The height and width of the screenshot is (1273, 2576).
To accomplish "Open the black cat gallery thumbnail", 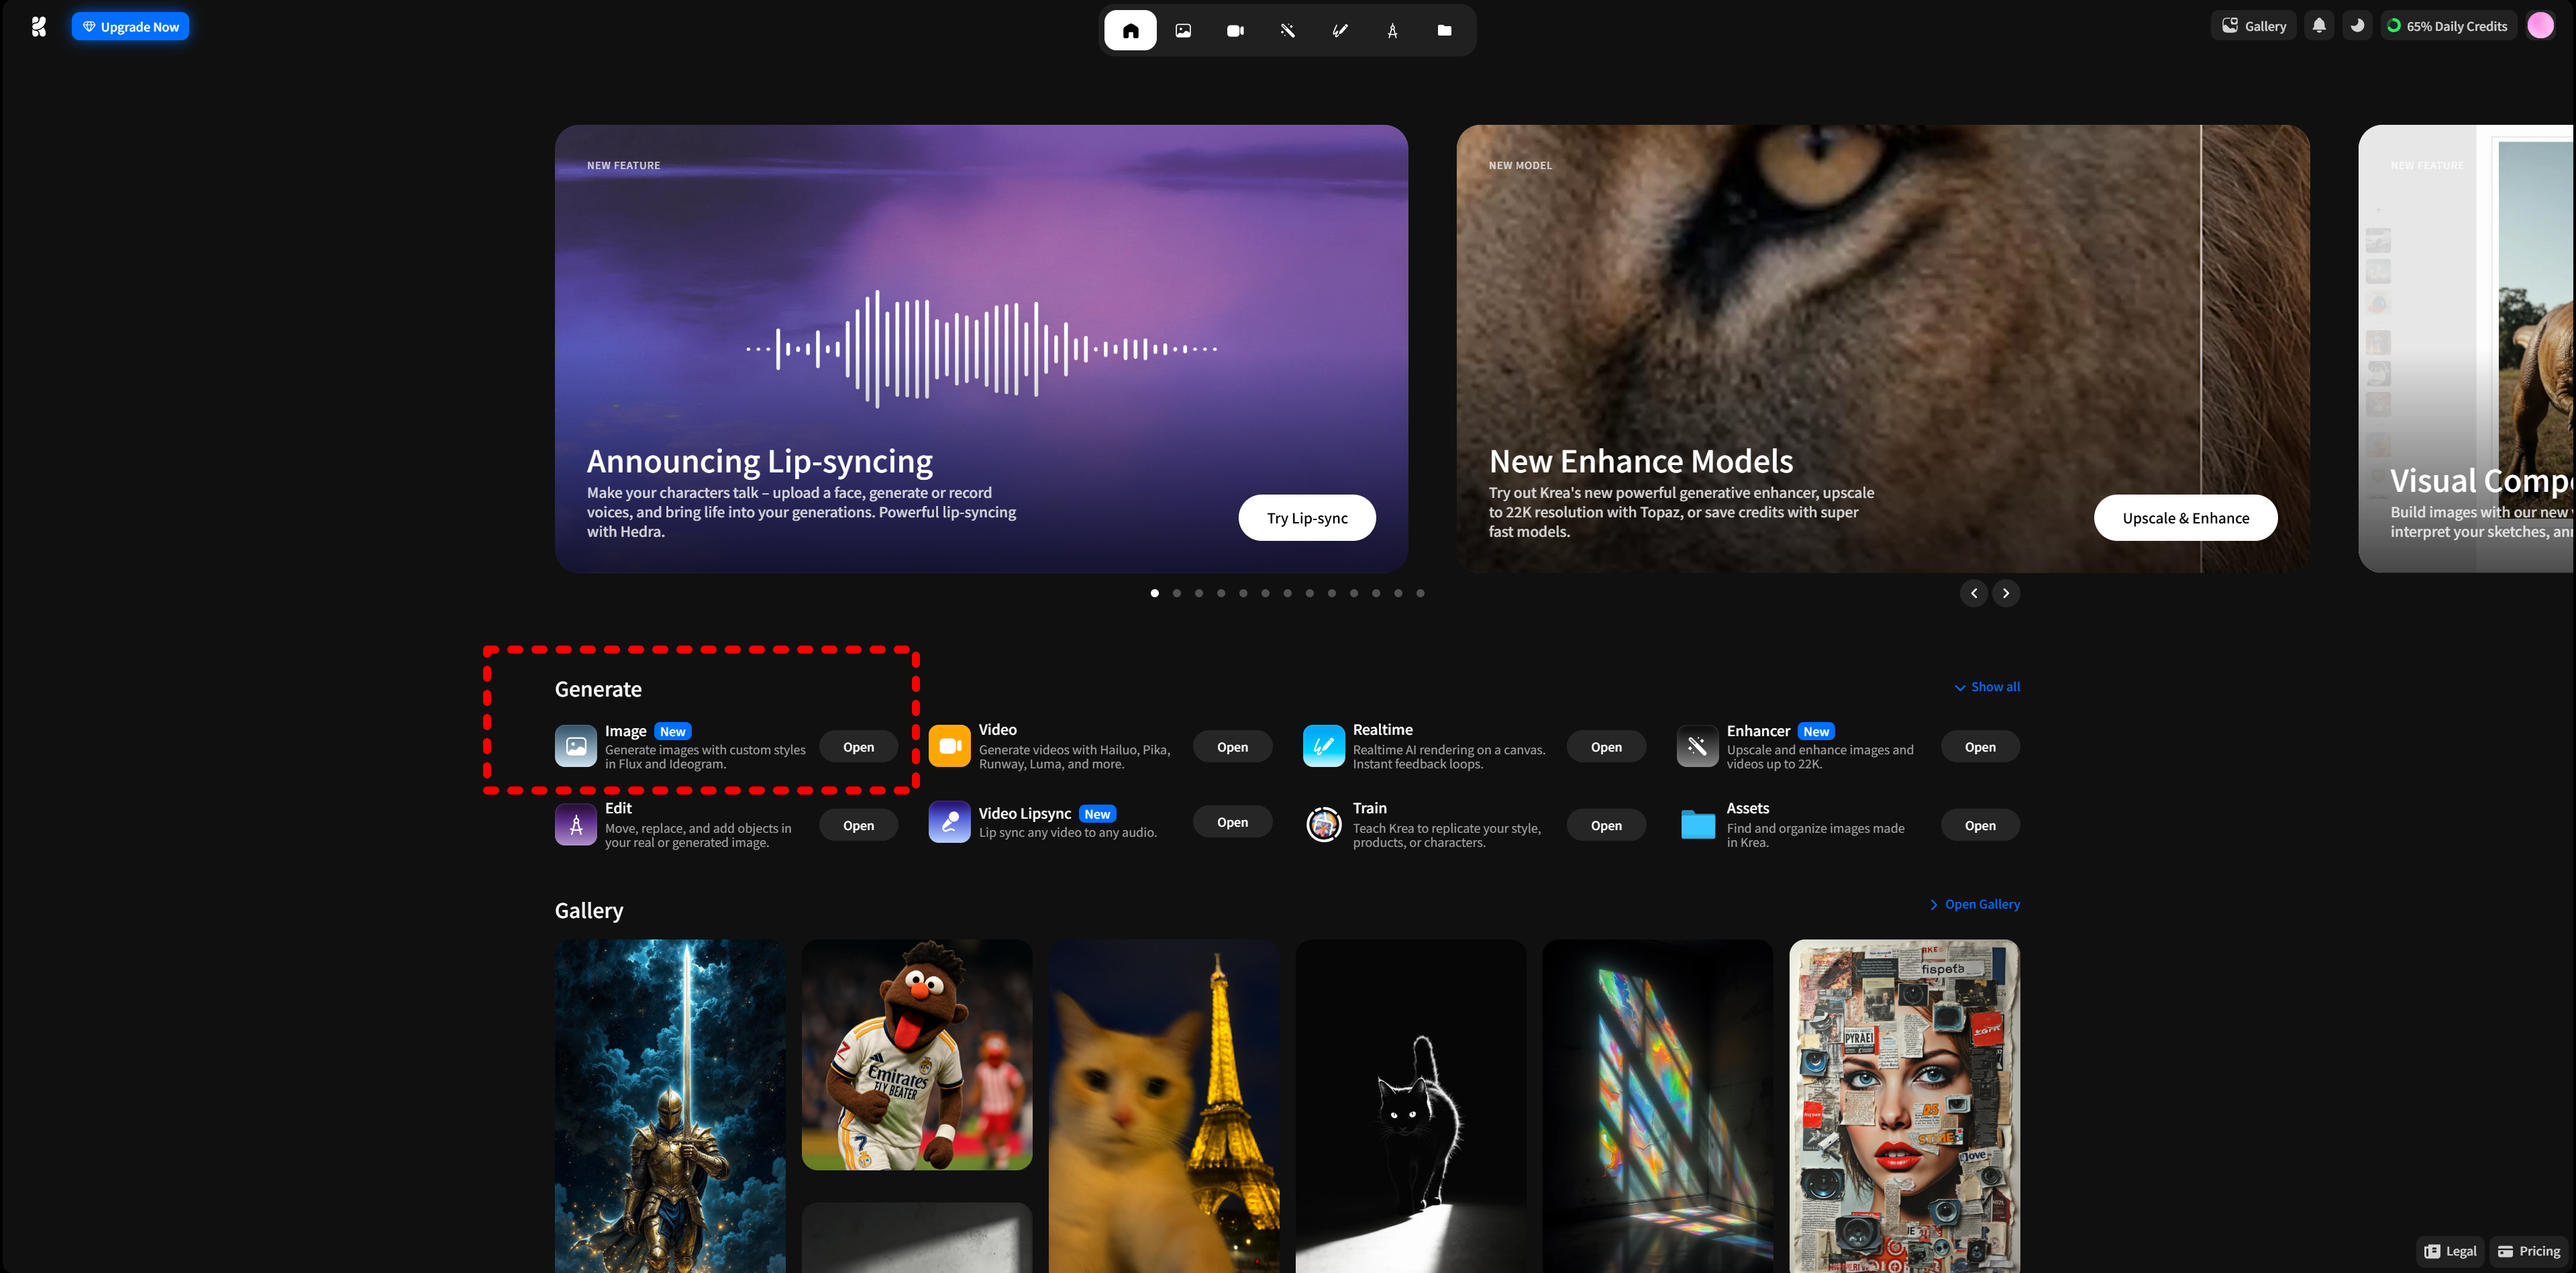I will tap(1410, 1105).
